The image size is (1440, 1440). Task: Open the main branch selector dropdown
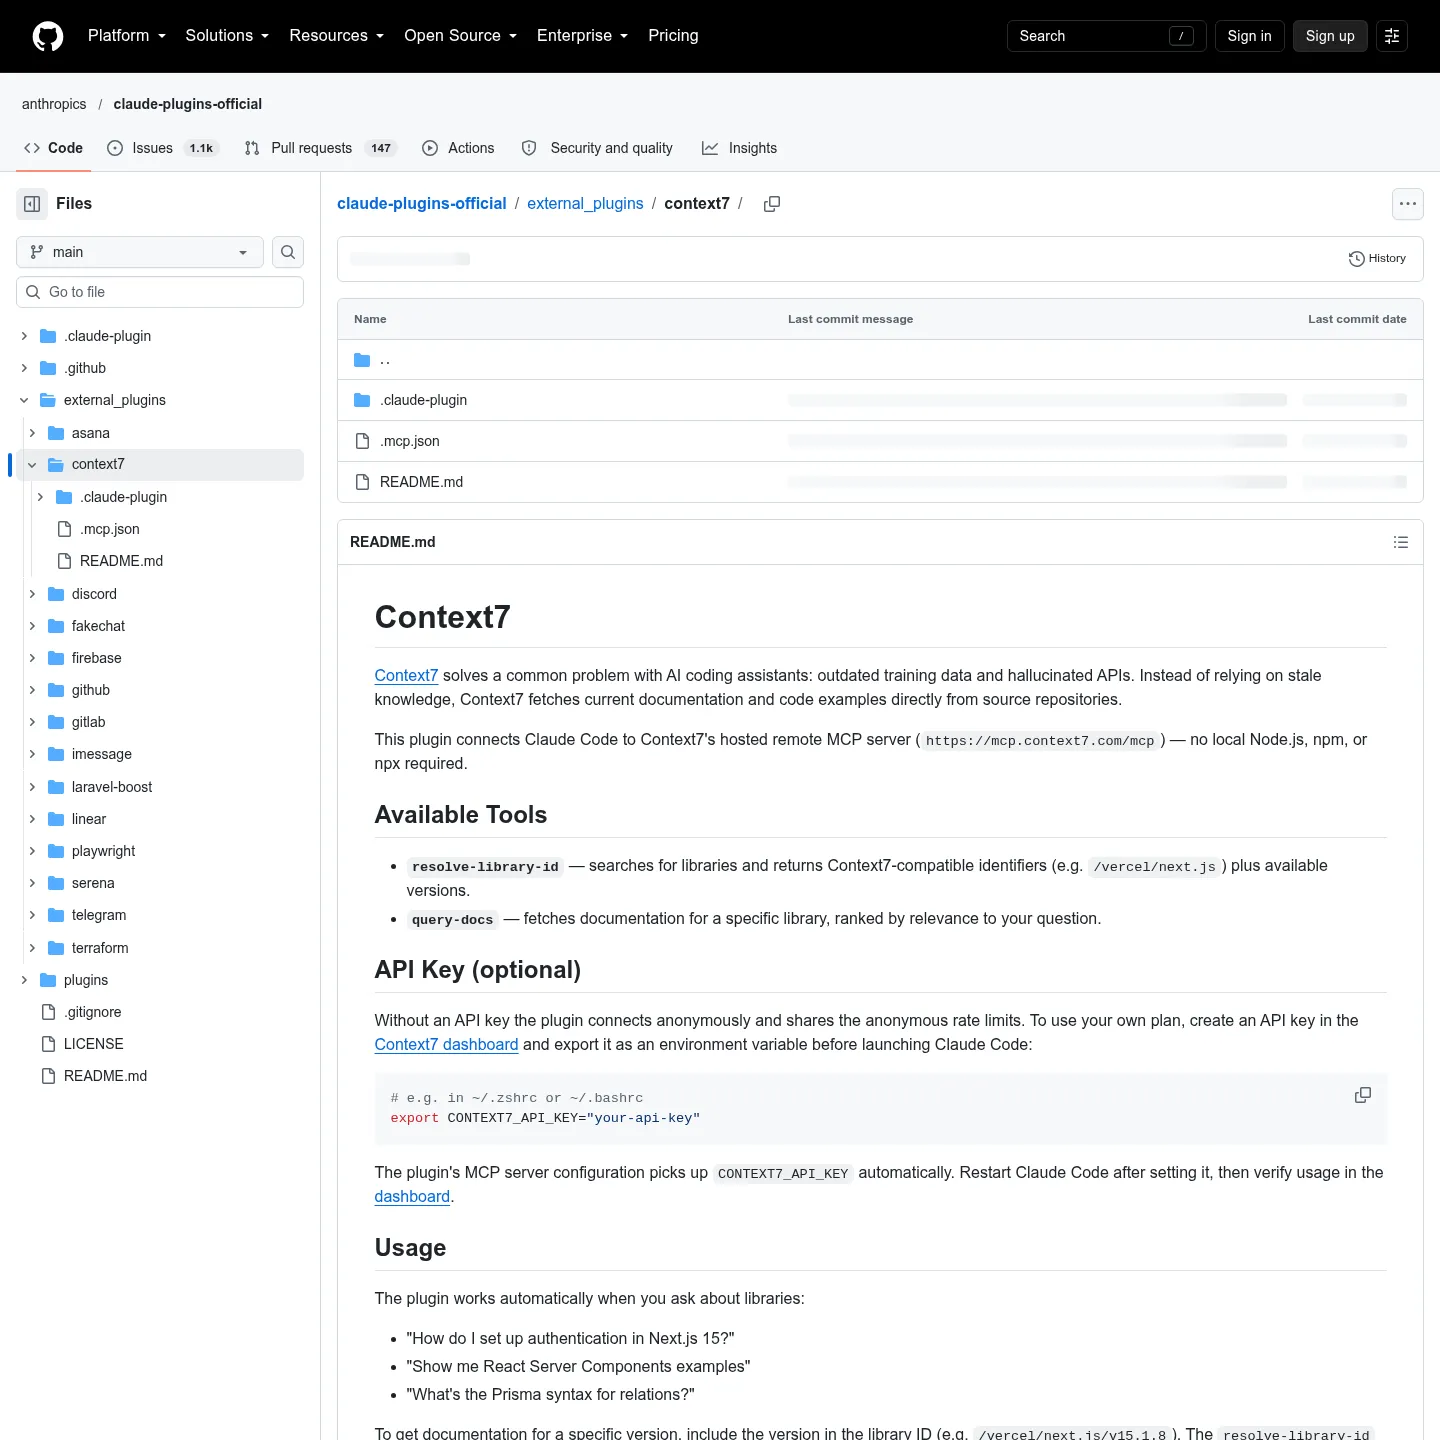140,252
